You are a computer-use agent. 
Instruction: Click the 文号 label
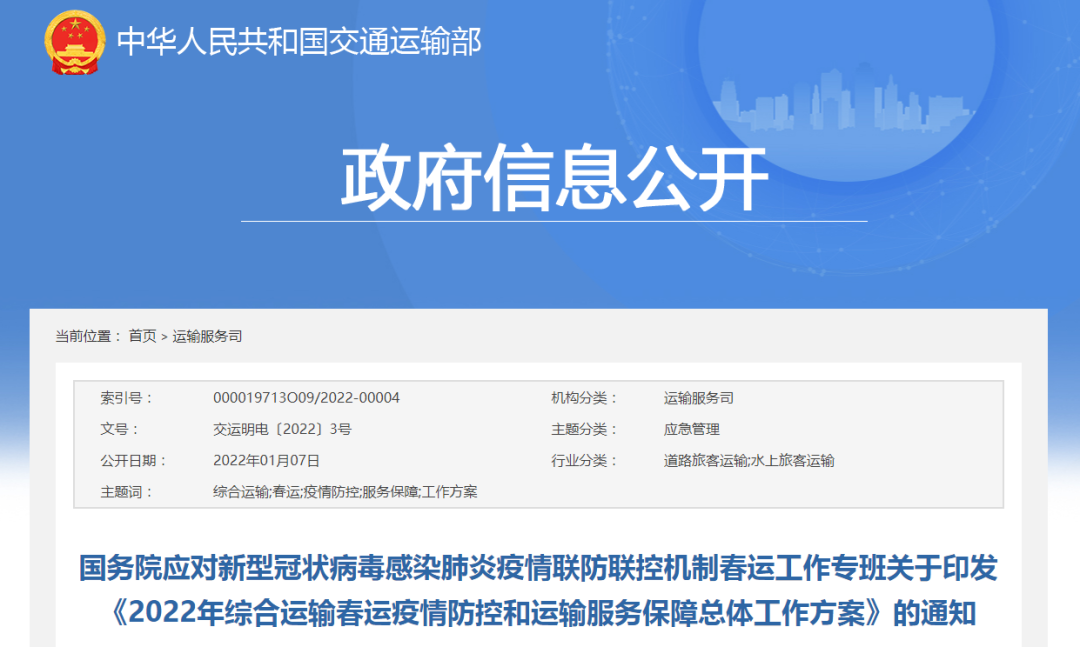click(120, 429)
